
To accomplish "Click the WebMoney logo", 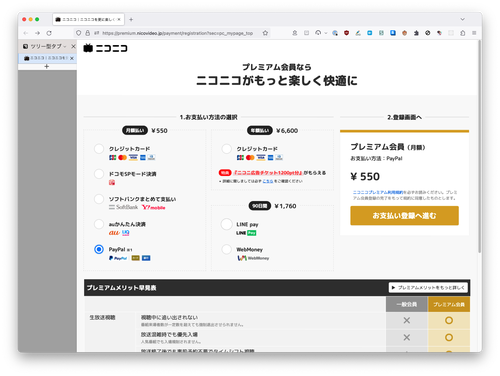I will [253, 258].
